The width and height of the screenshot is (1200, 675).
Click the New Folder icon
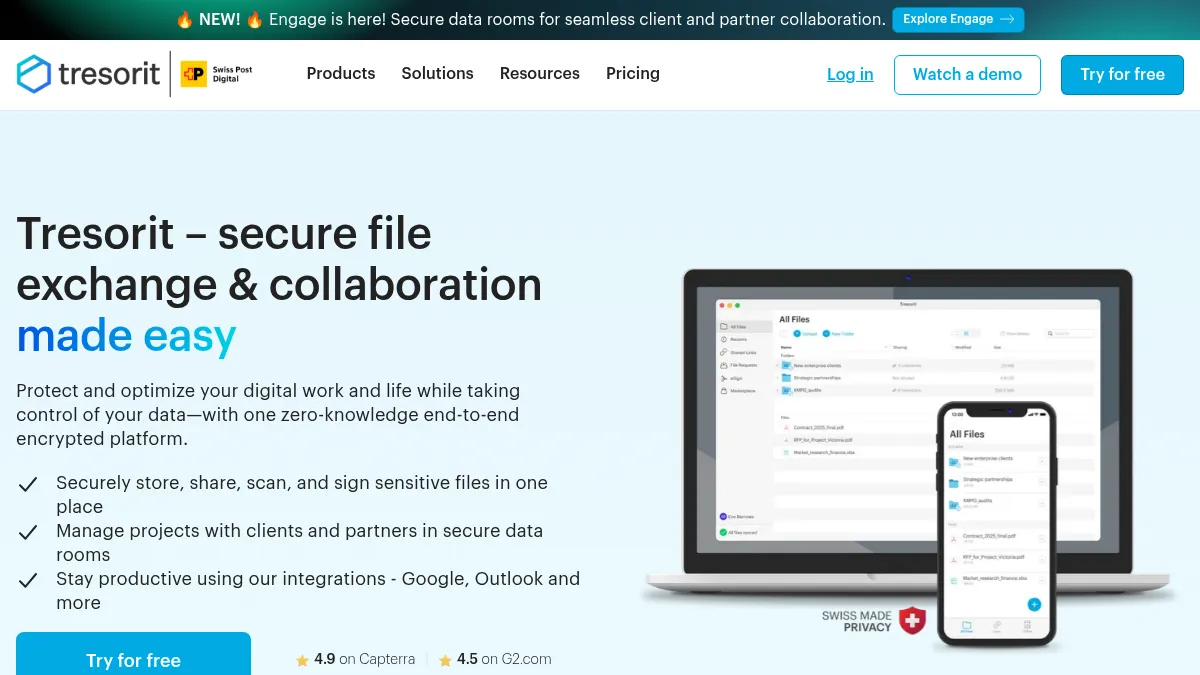[827, 334]
